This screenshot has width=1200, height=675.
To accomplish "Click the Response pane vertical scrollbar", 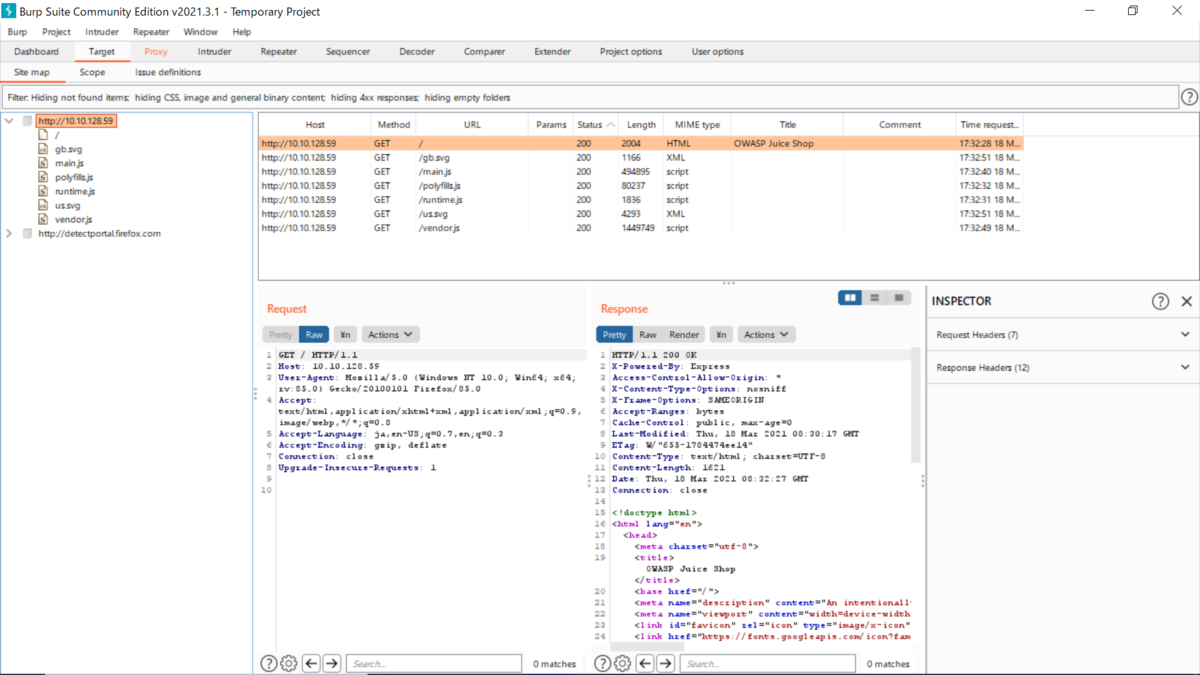I will [x=916, y=405].
